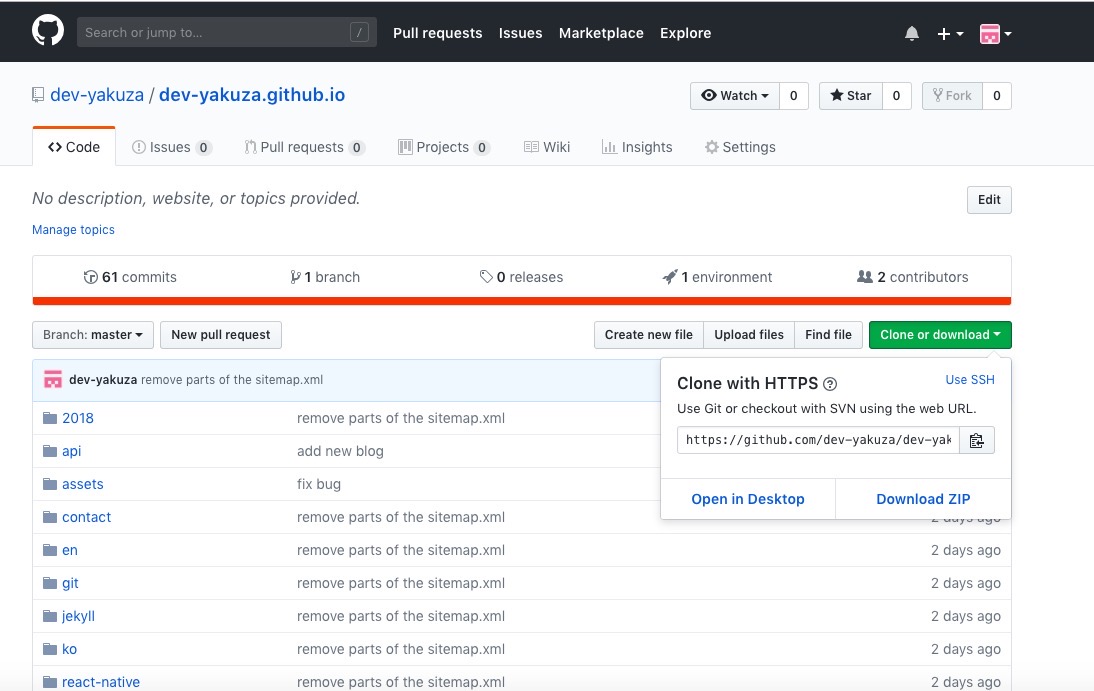Open 'fix bug' commit message
The image size is (1094, 691).
(319, 484)
